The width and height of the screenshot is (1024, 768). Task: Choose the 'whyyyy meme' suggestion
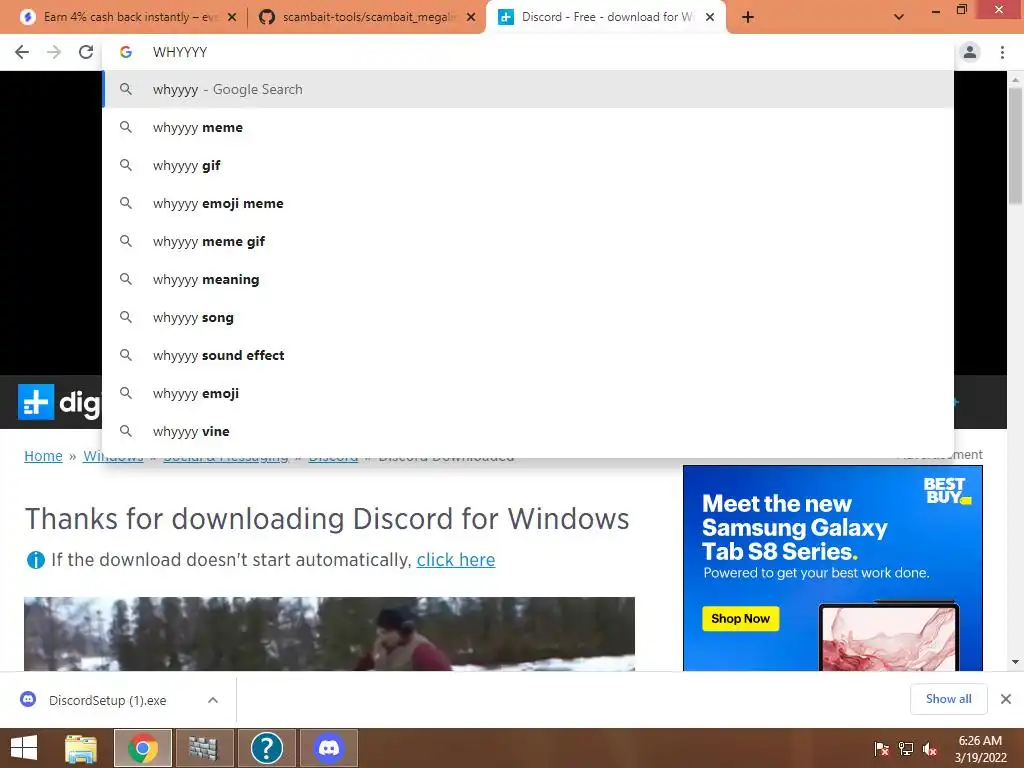pos(528,127)
